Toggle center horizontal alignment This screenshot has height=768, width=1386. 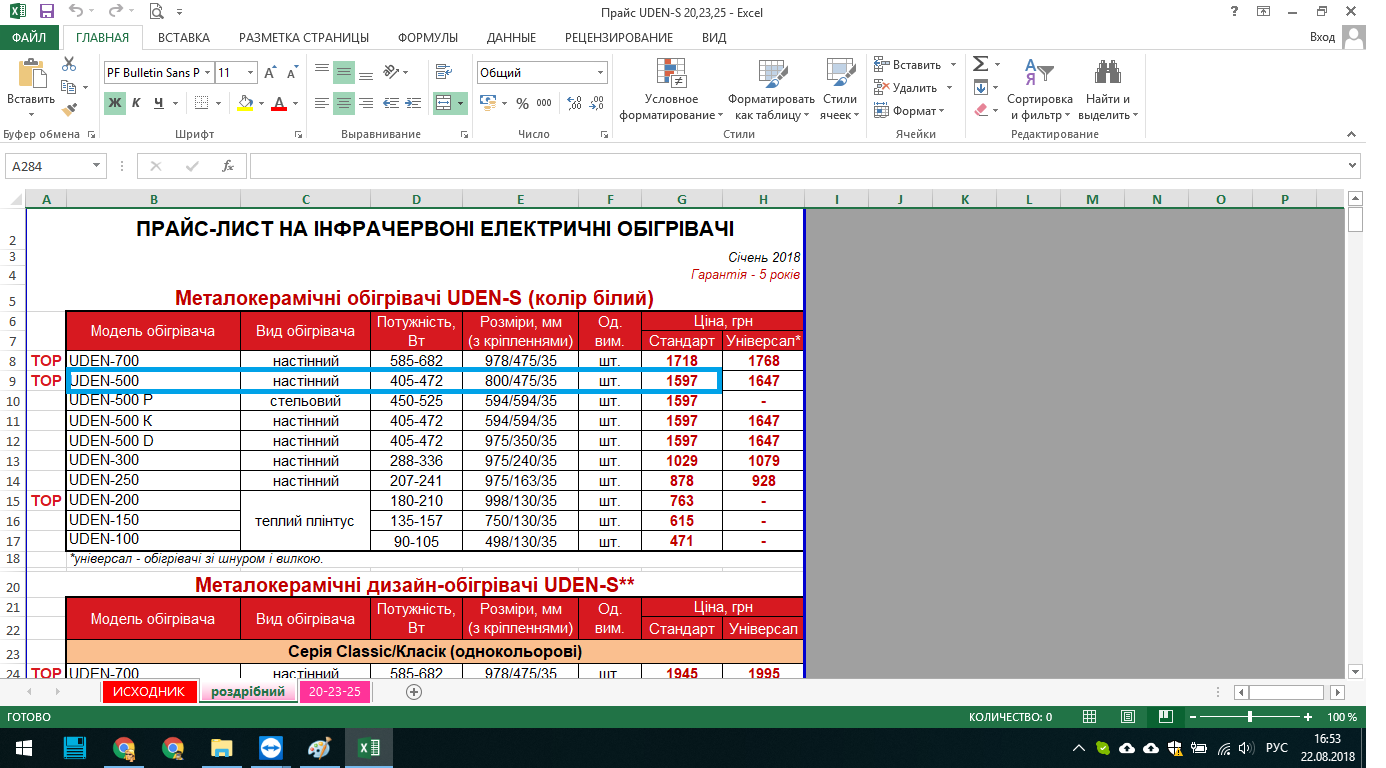tap(344, 103)
